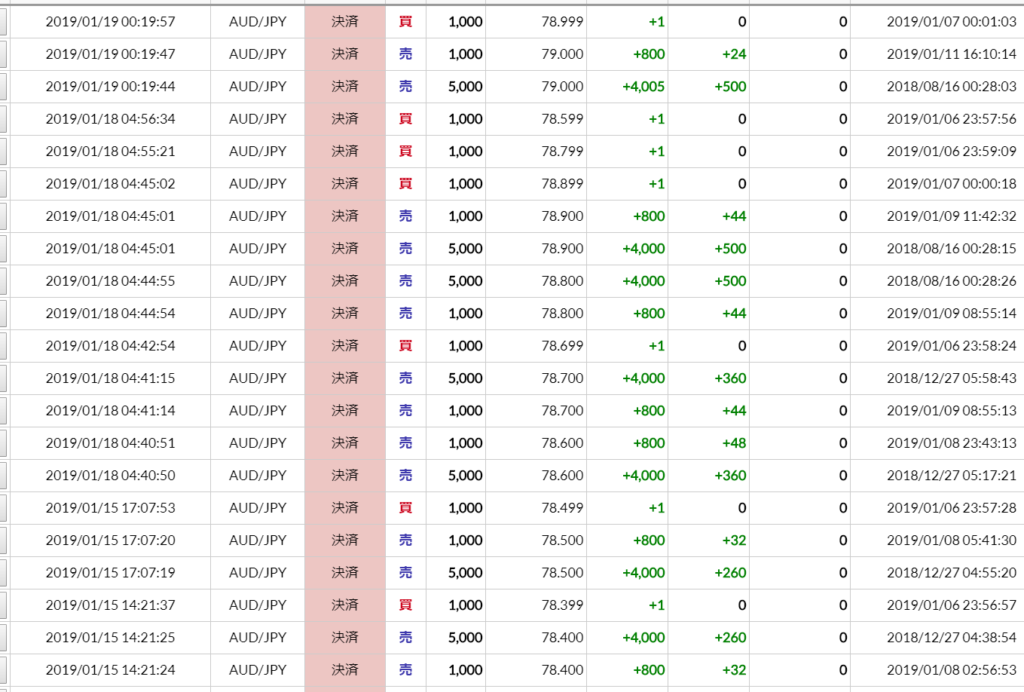This screenshot has height=692, width=1024.
Task: Tick the row box beside 2019/01/18 04:41:15
Action: 2,379
